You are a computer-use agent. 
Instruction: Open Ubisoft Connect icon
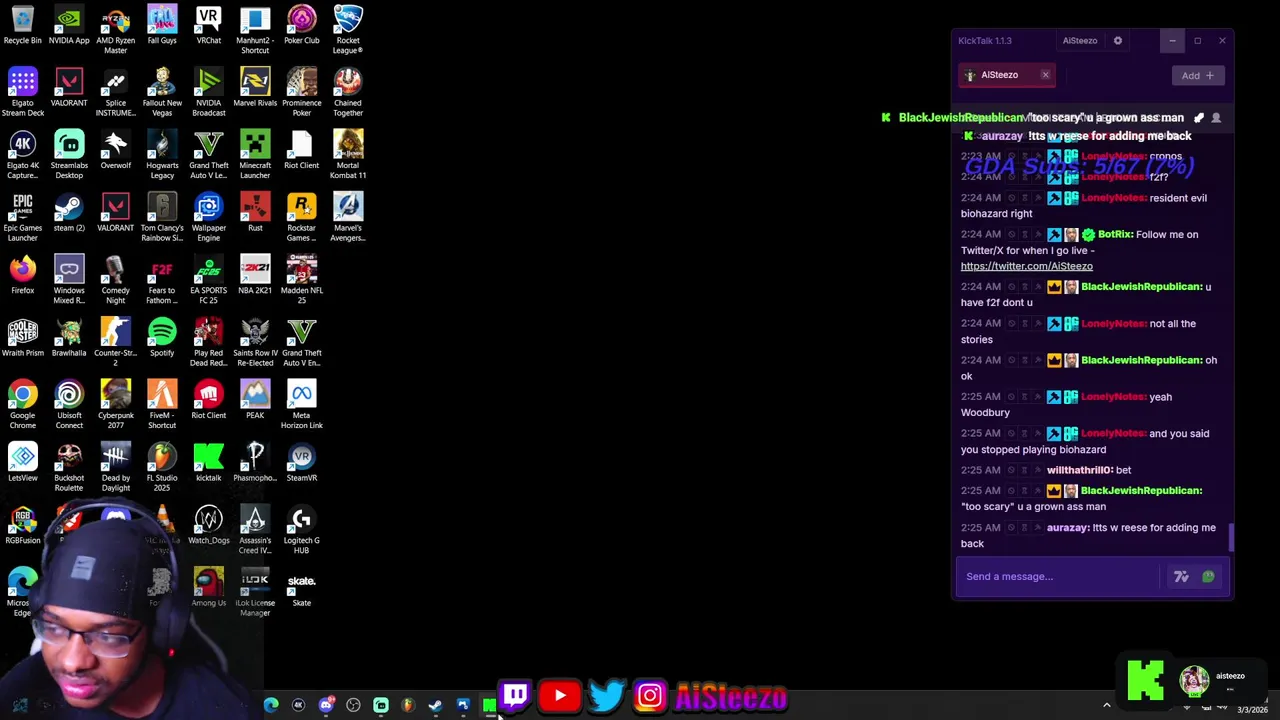pos(69,405)
